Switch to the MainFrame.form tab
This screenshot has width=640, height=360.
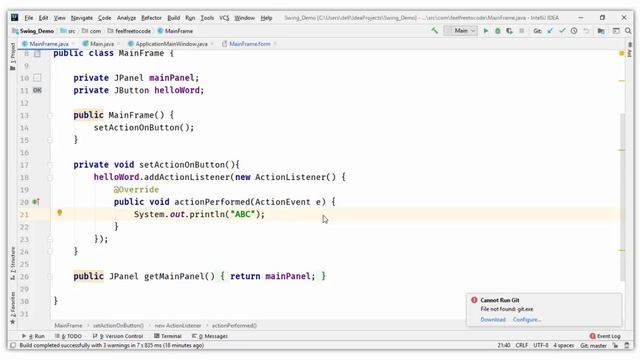[x=249, y=44]
